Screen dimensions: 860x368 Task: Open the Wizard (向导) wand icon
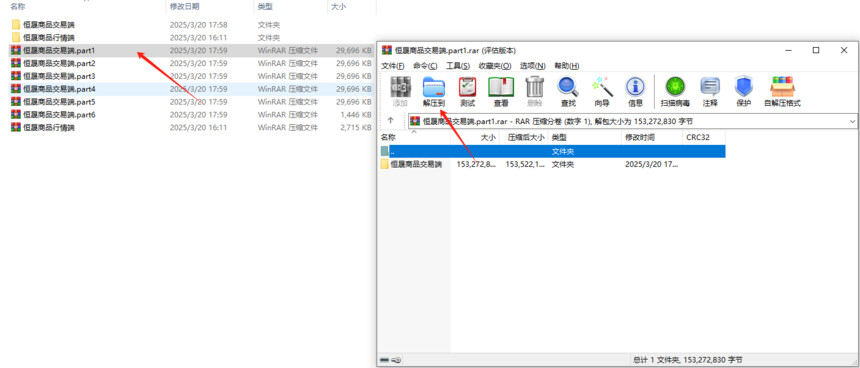click(x=602, y=87)
